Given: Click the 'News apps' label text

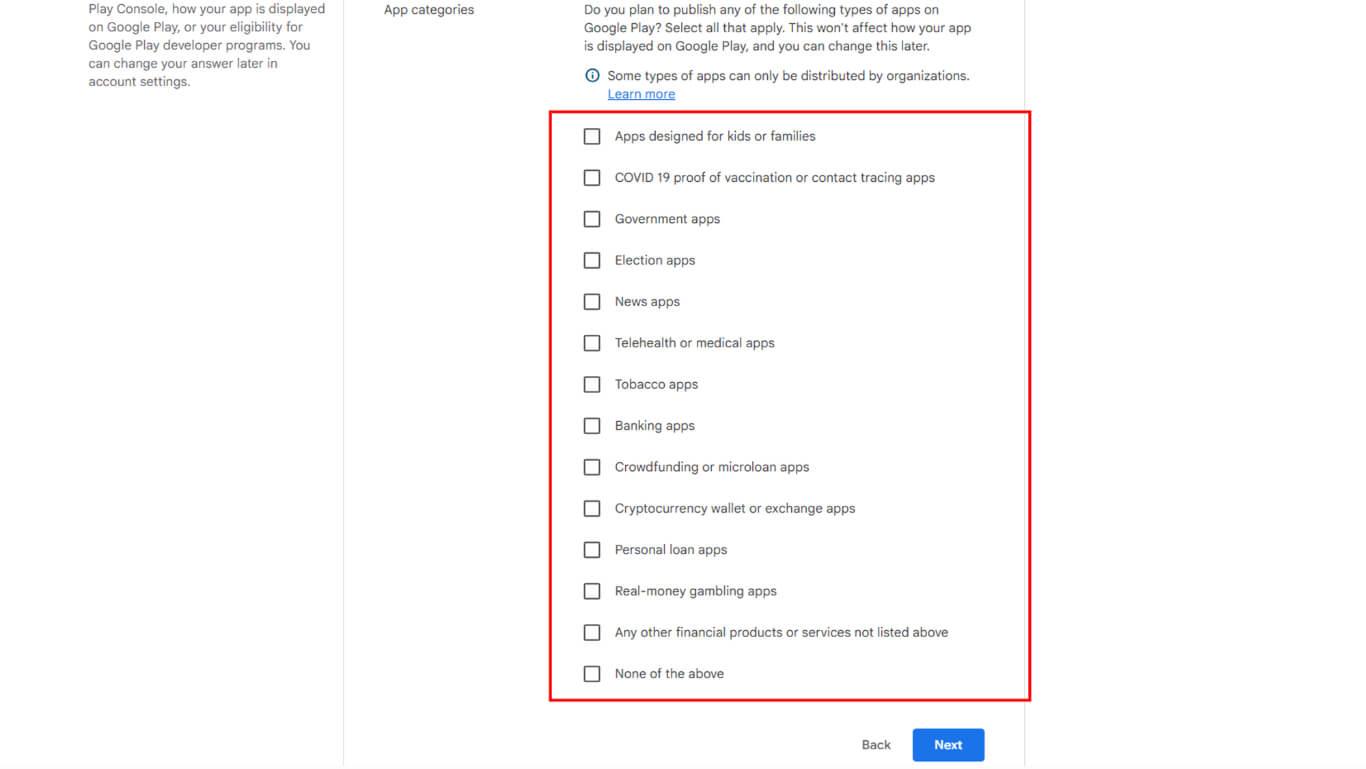Looking at the screenshot, I should [x=647, y=302].
